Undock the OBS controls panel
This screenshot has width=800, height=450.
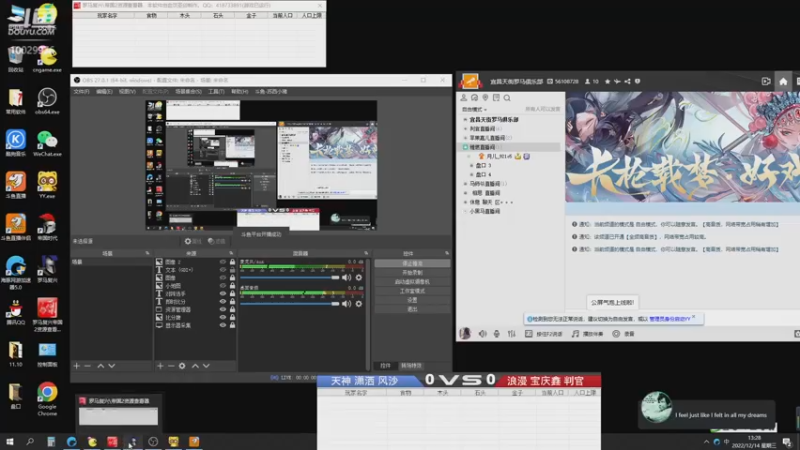447,253
